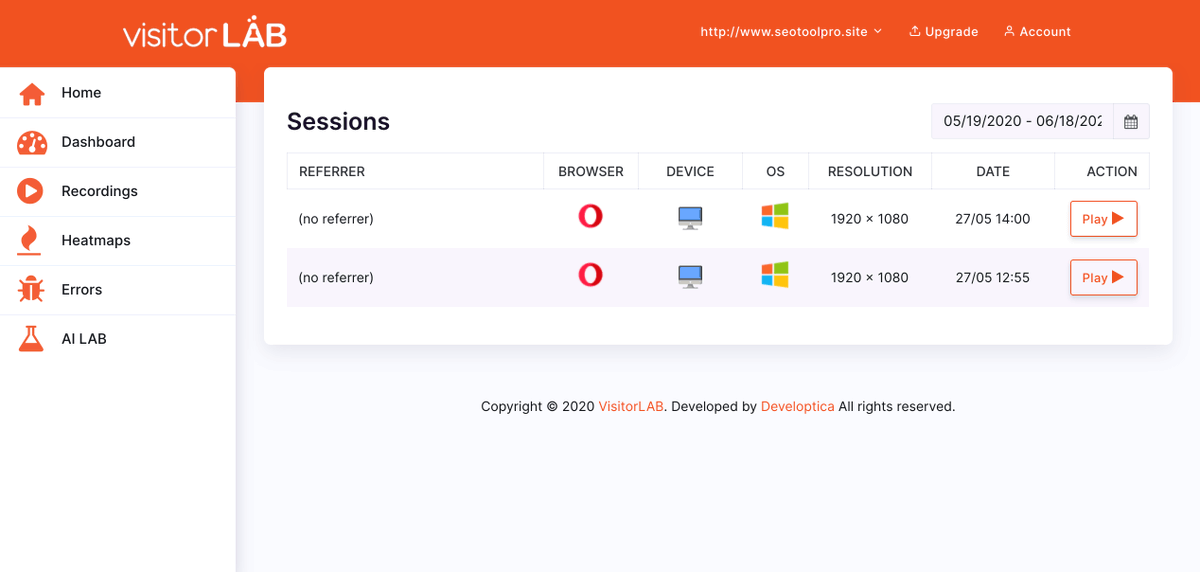Click 1920 × 1080 in the 14:00 row
The image size is (1200, 572).
pos(870,219)
